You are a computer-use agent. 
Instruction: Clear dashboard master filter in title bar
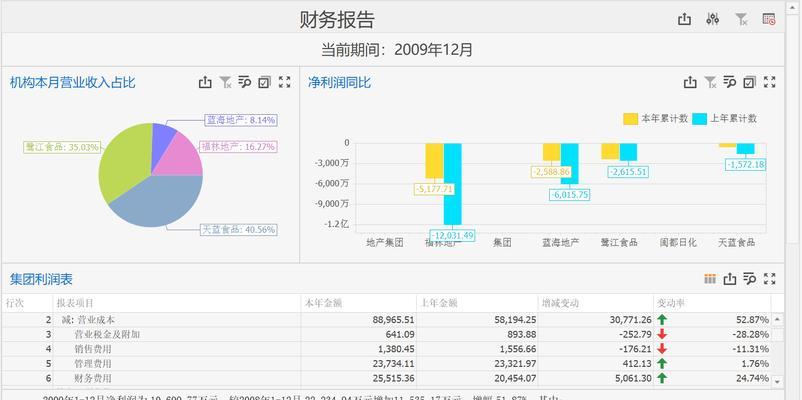(741, 19)
